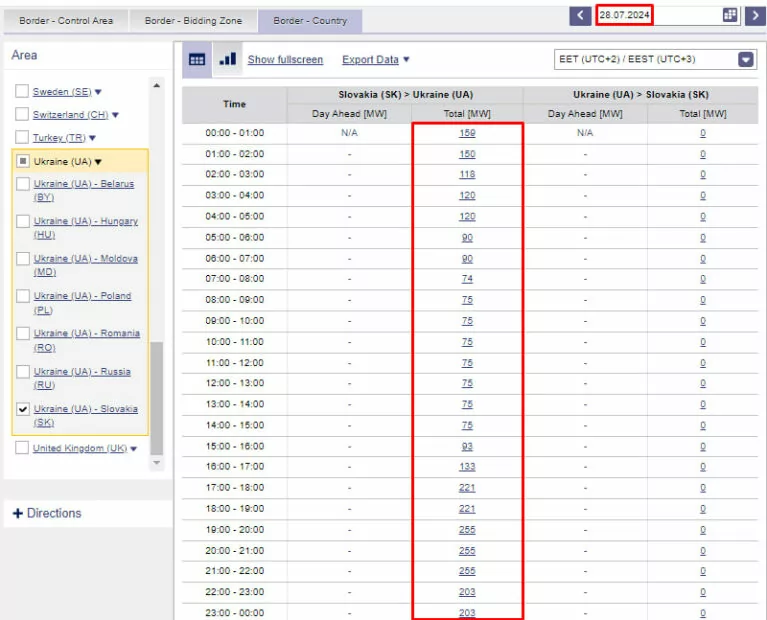767x620 pixels.
Task: Open the 74 MW total at 07:00 - 08:00
Action: [x=467, y=278]
